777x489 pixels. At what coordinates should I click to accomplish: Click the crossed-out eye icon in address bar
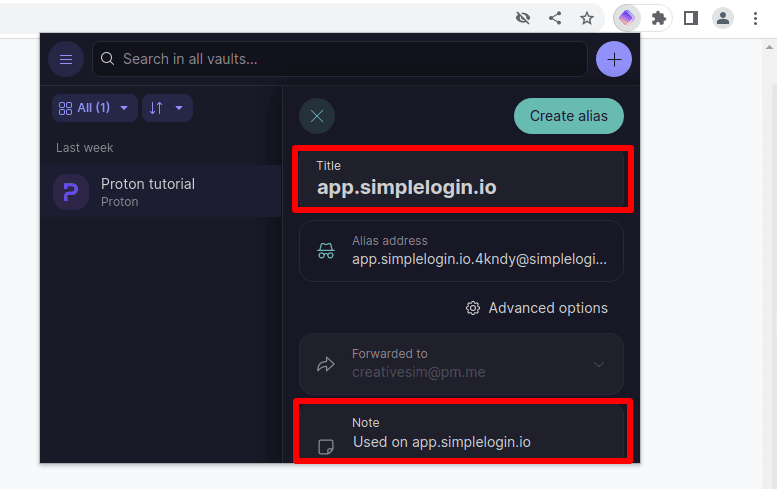pos(523,18)
